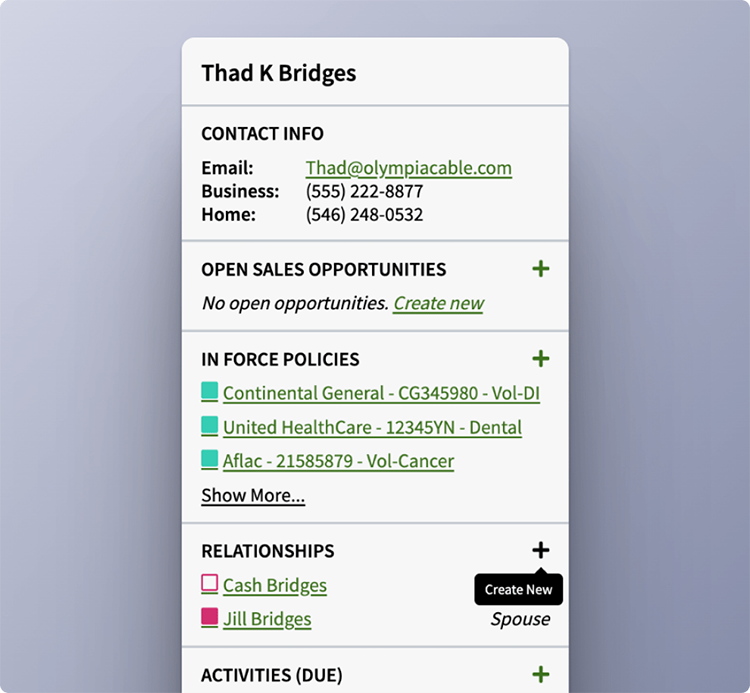Click teal icon beside Aflac policy
Screen dimensions: 750x693
(210, 460)
